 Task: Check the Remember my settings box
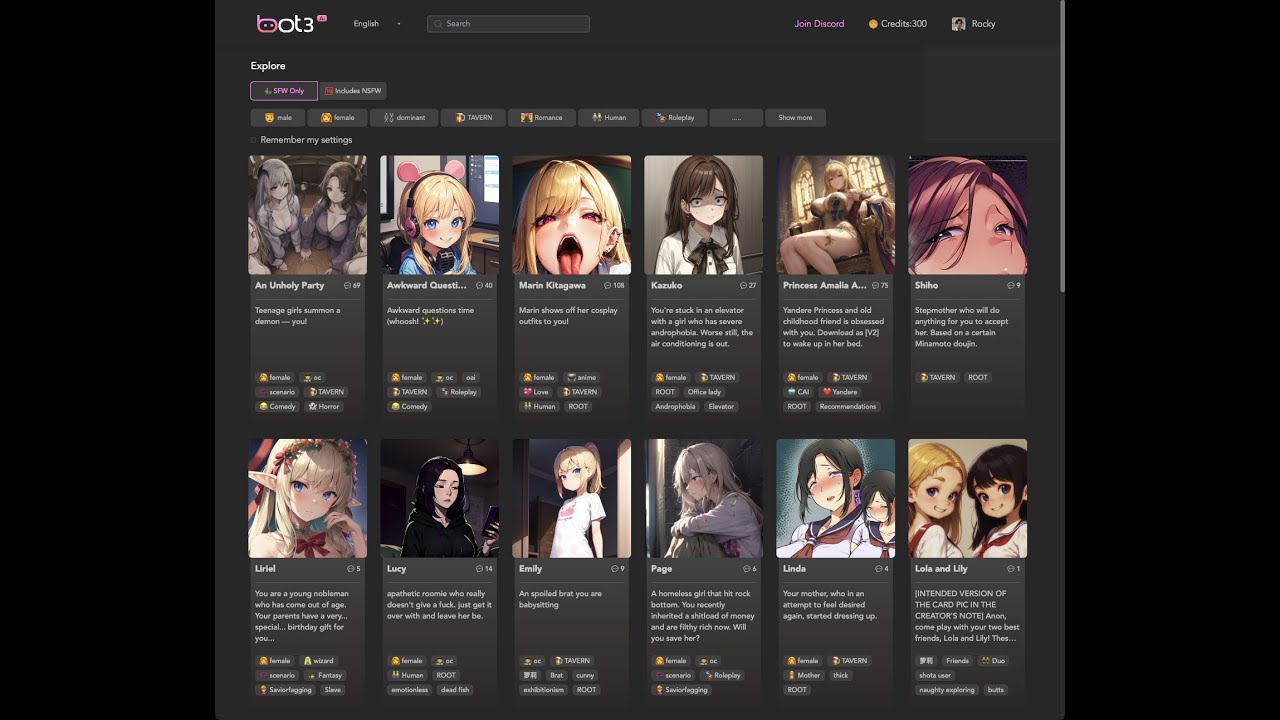click(254, 140)
